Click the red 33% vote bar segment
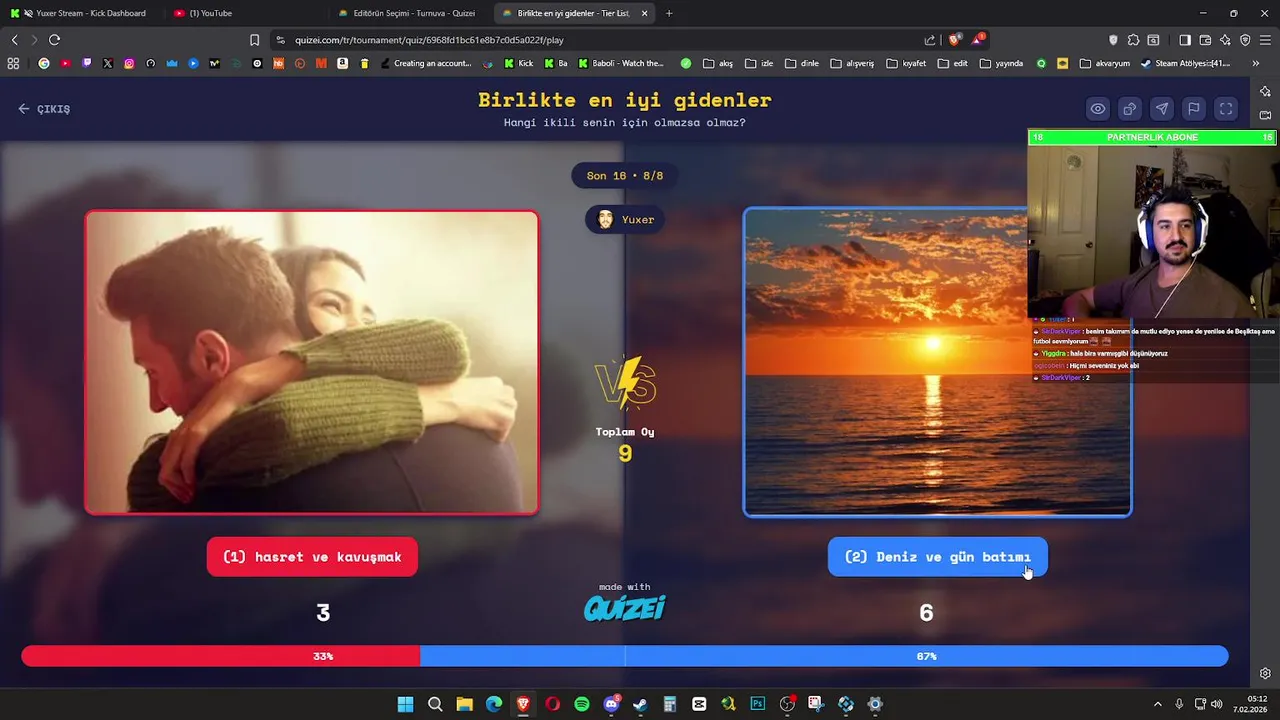 221,656
